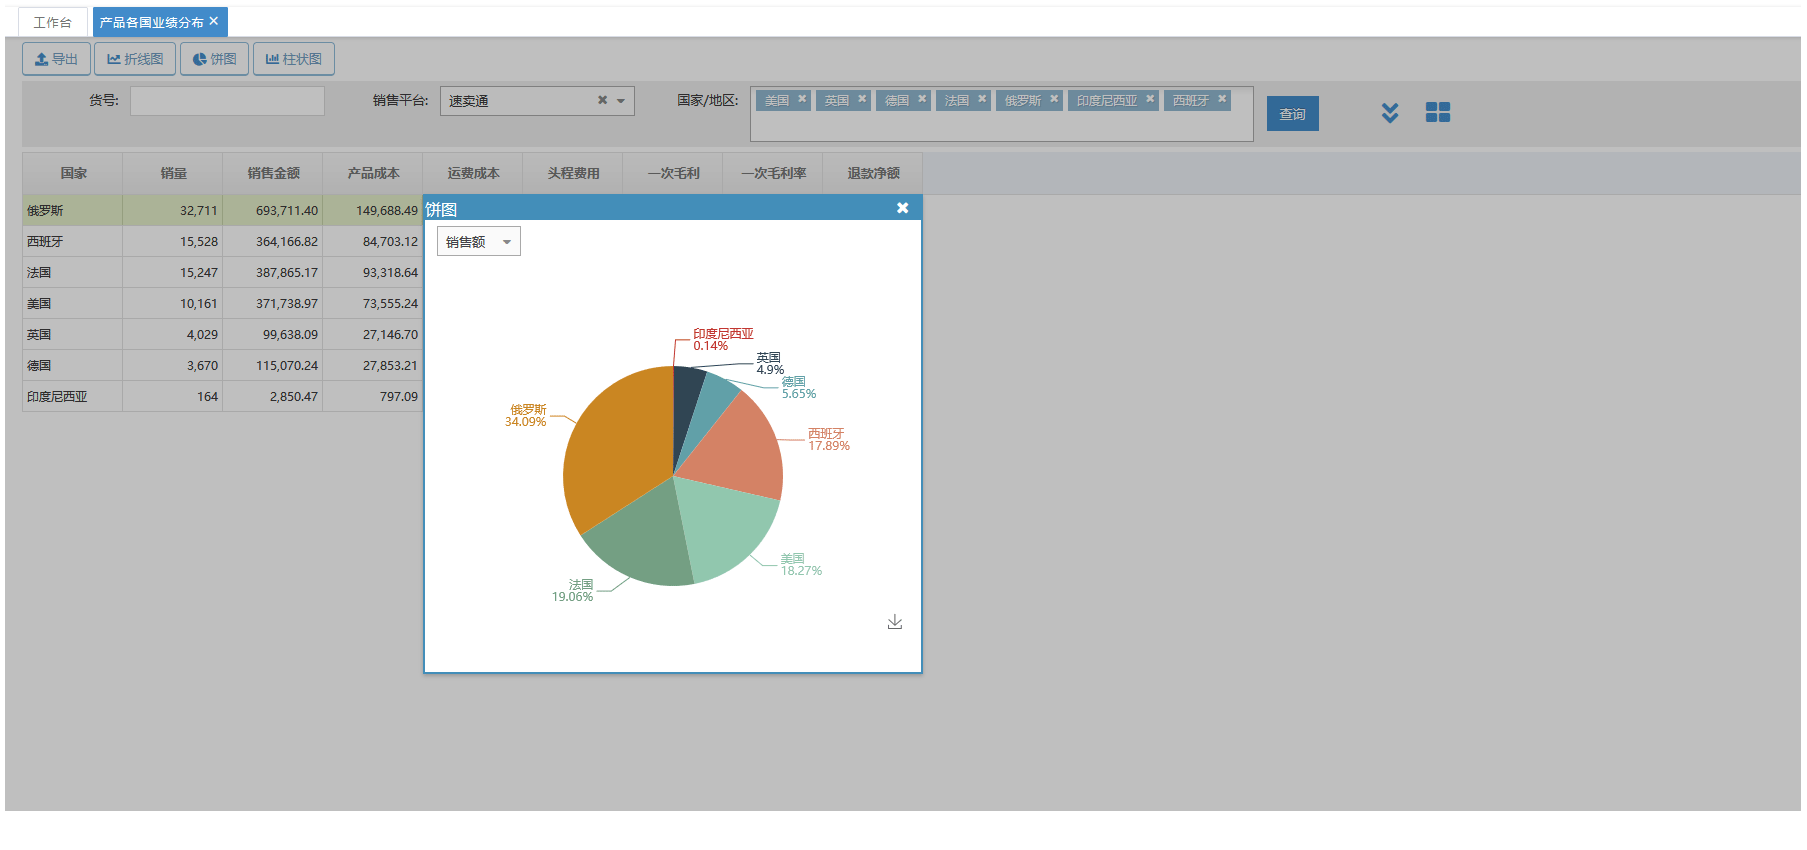Remove the 俄罗斯 country tag
1807x850 pixels.
point(1054,99)
